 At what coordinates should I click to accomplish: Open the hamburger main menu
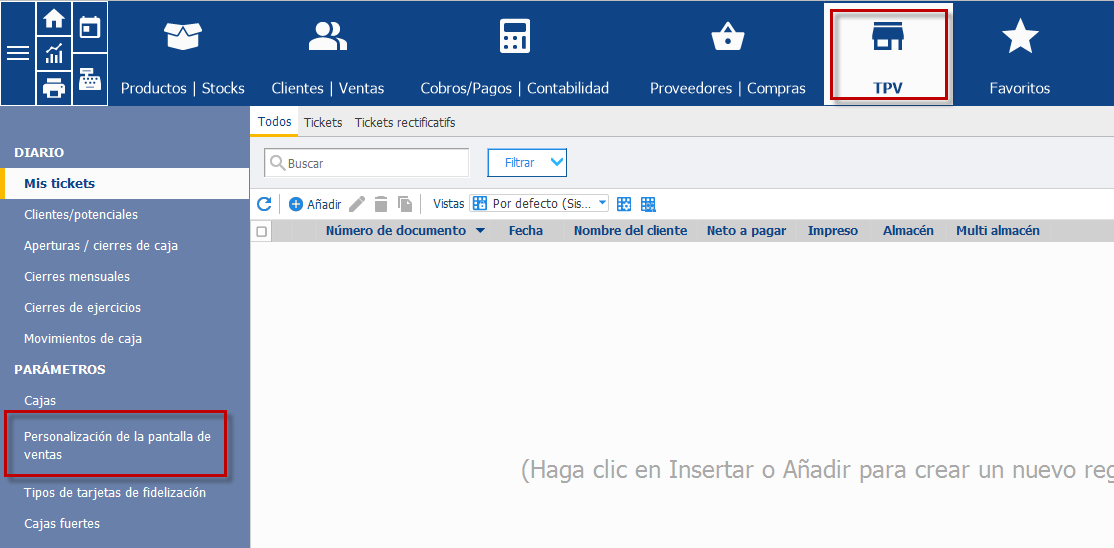tap(18, 53)
